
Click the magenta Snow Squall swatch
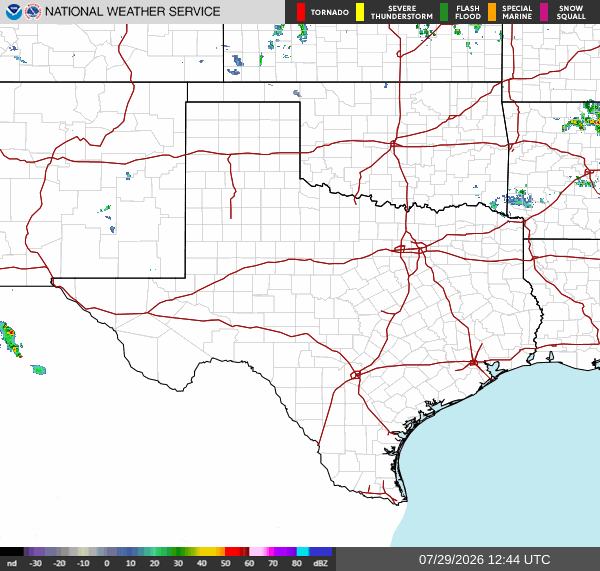[x=544, y=12]
